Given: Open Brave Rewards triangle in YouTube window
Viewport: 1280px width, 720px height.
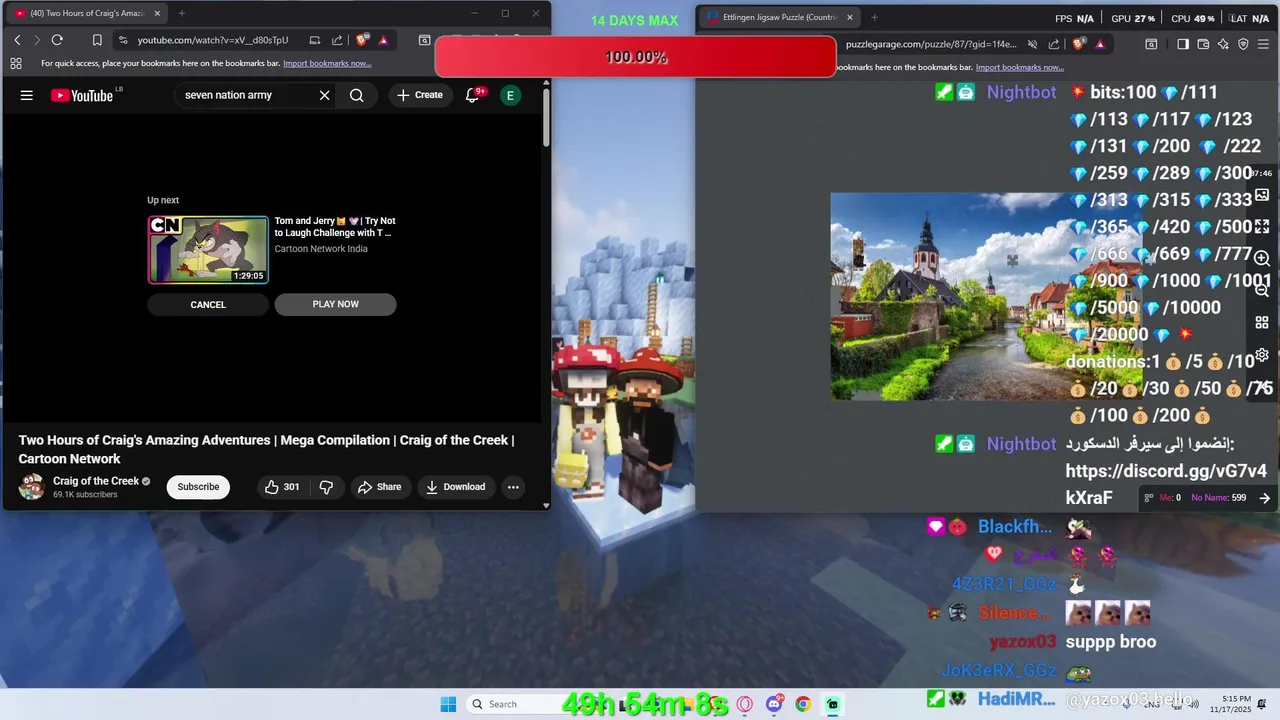Looking at the screenshot, I should pos(383,40).
